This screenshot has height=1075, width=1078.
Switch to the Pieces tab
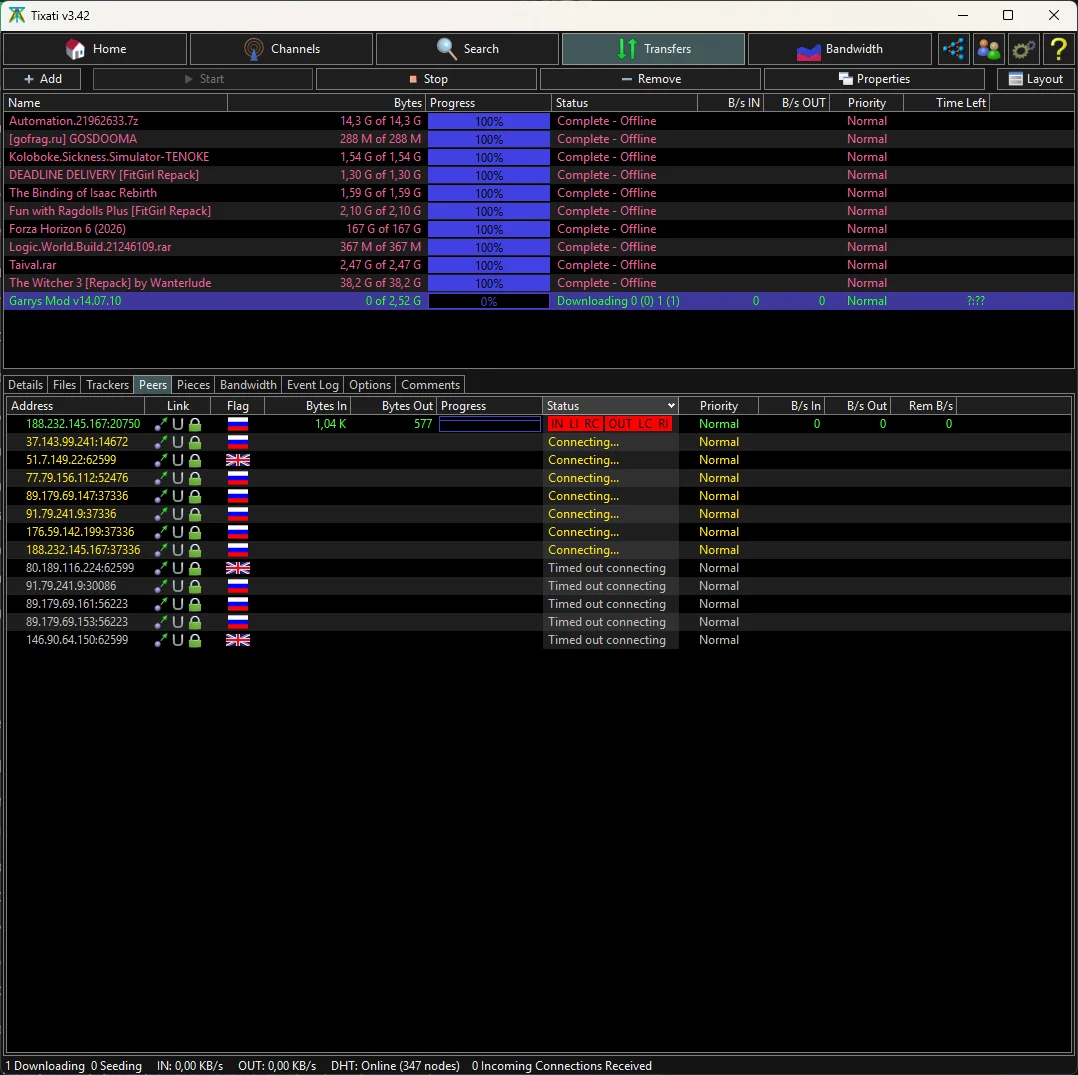coord(193,385)
